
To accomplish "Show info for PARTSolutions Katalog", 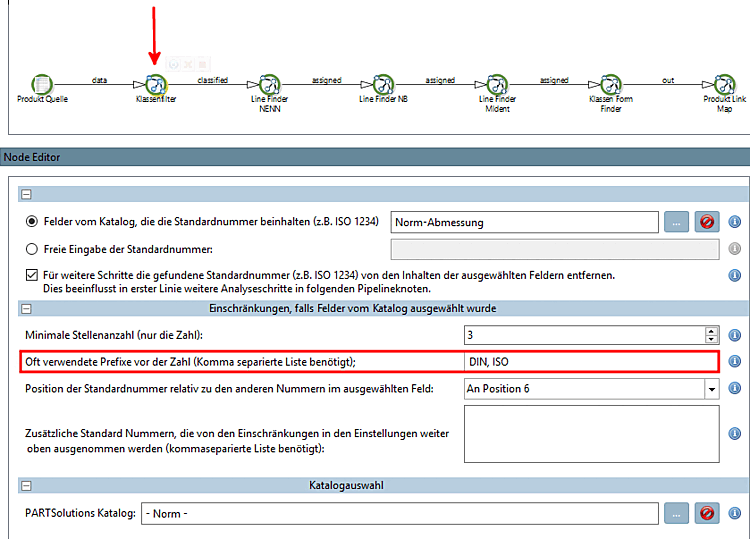I will click(735, 513).
